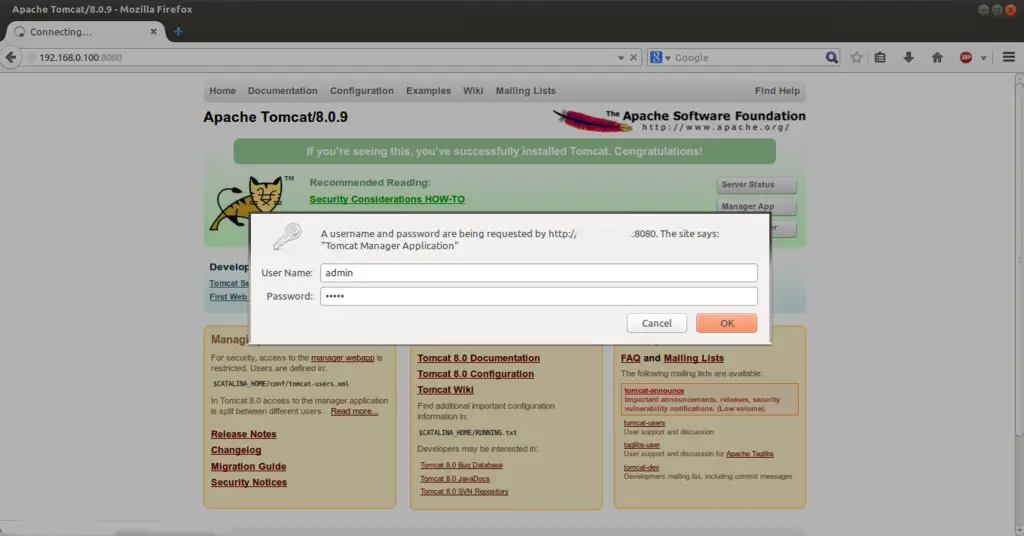Open the Documentation nav item

(x=282, y=91)
